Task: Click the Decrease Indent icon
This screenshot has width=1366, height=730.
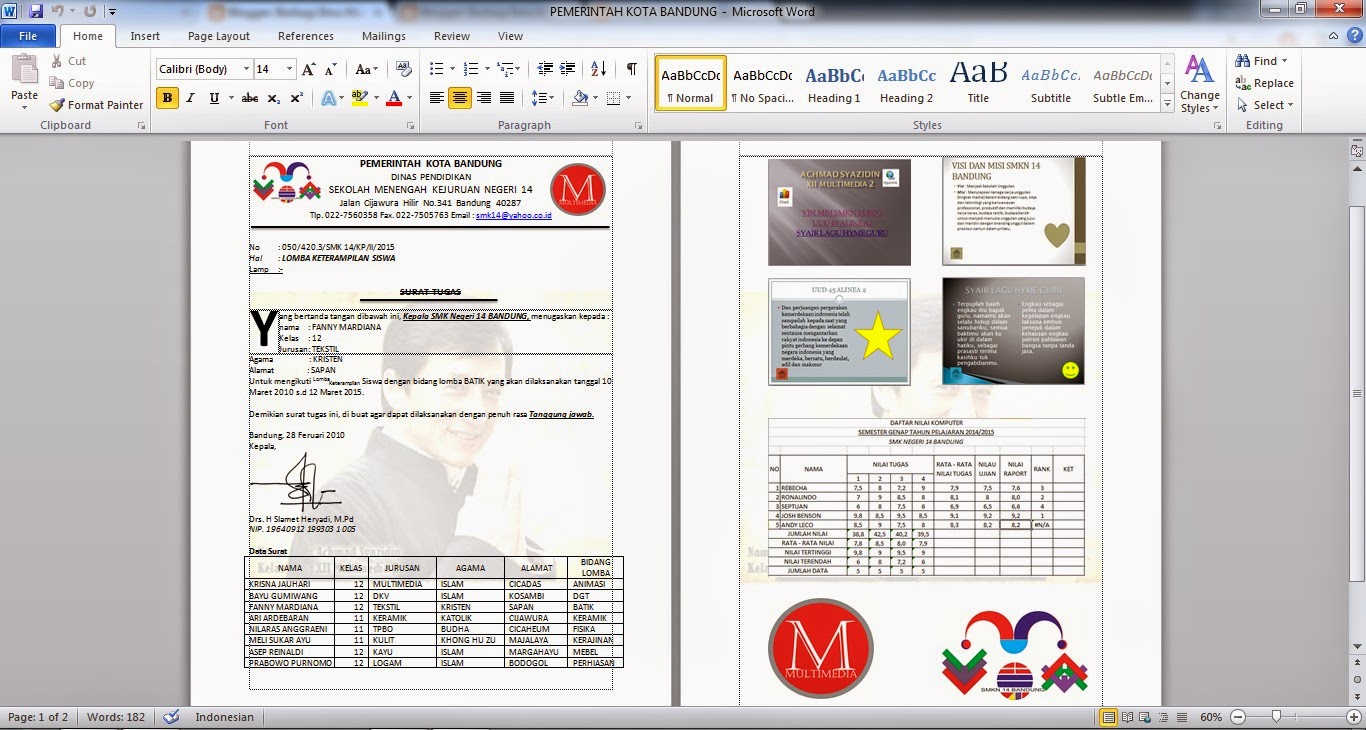Action: point(545,69)
